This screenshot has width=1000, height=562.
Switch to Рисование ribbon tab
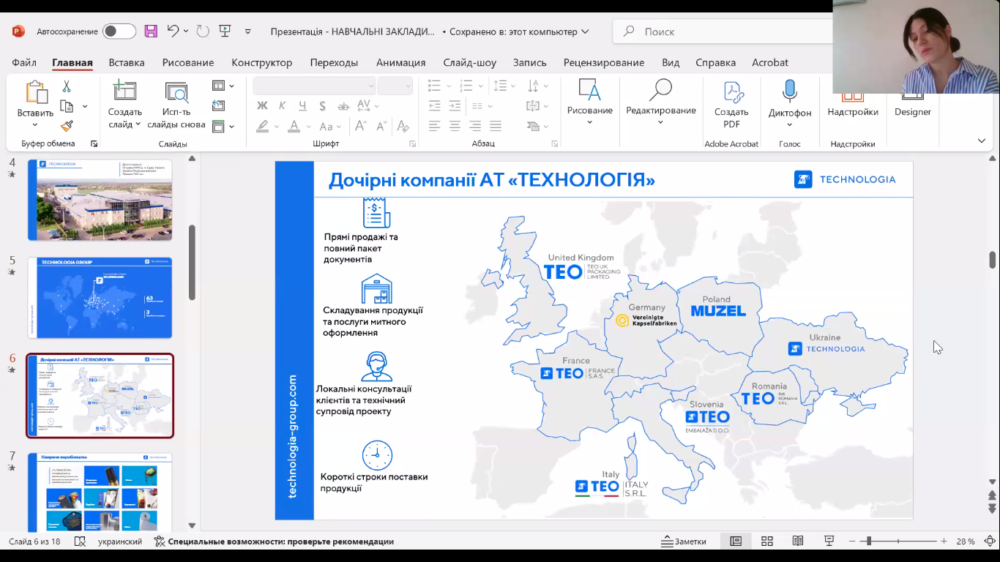click(188, 63)
